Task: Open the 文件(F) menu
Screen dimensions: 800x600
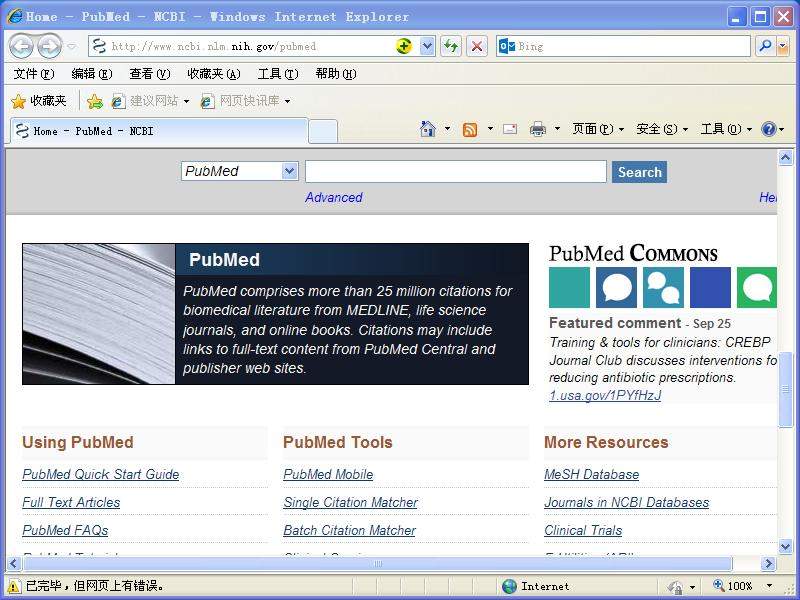Action: pos(34,74)
